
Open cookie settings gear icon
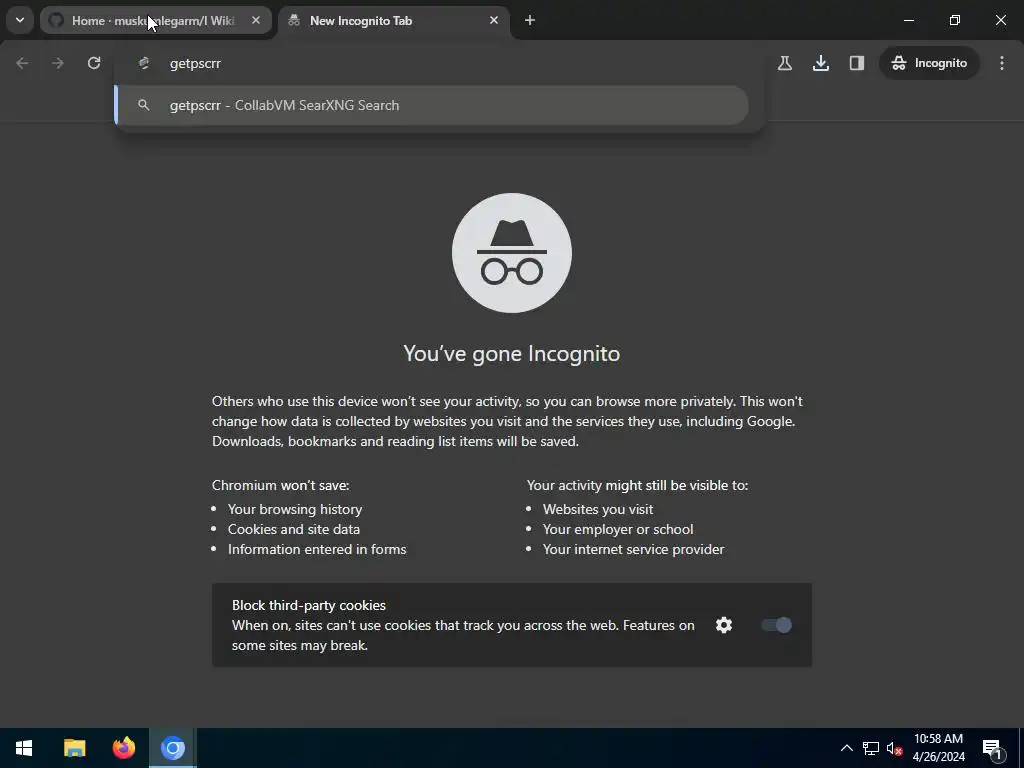[x=724, y=625]
